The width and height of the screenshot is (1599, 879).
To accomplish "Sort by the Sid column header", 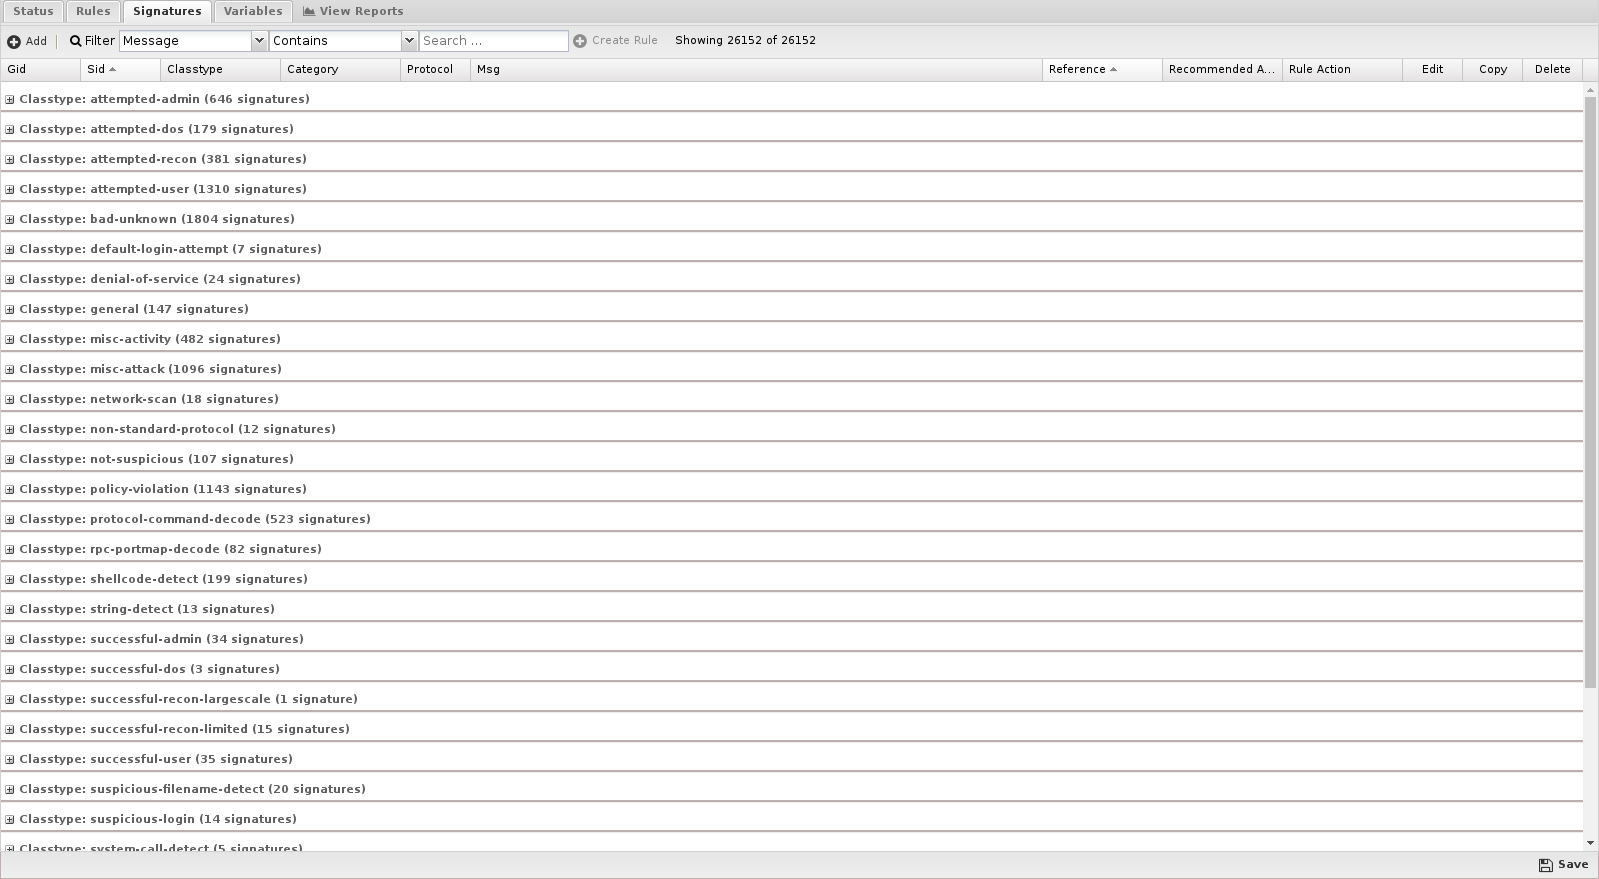I will [120, 69].
